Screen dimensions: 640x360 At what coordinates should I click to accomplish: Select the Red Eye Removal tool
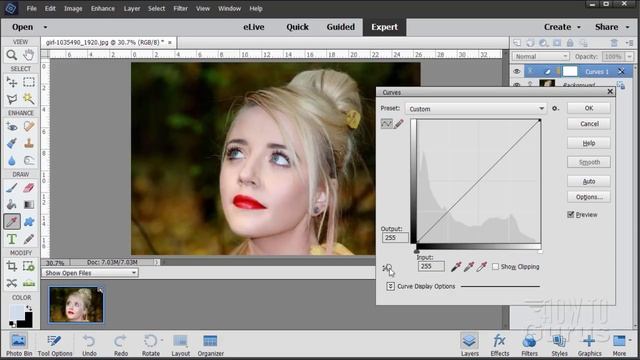[x=11, y=127]
